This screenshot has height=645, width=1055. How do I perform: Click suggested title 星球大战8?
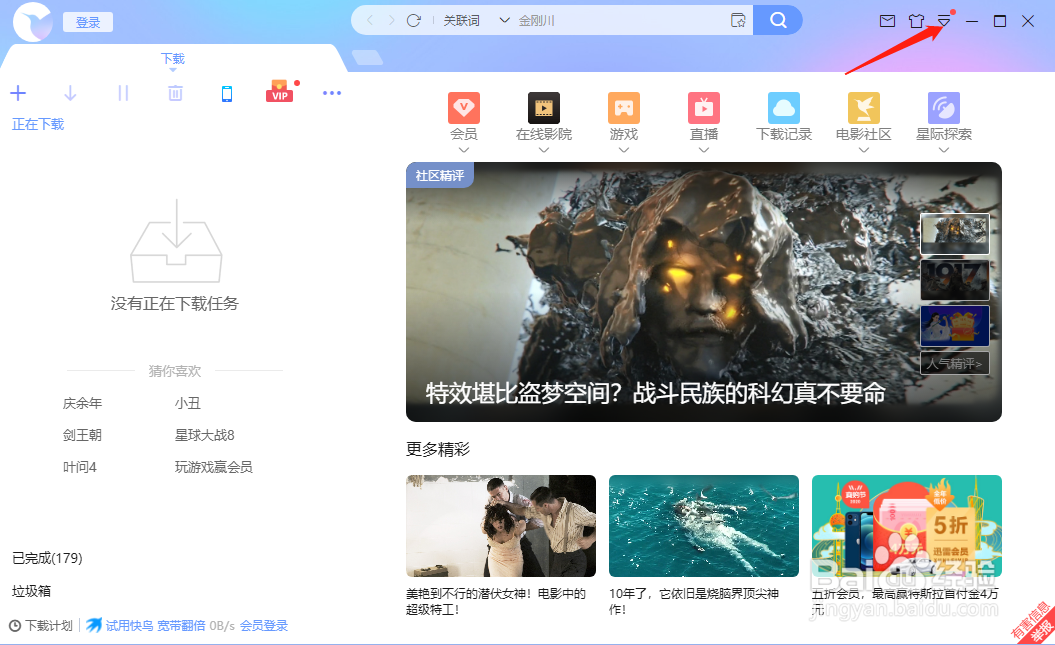coord(205,435)
